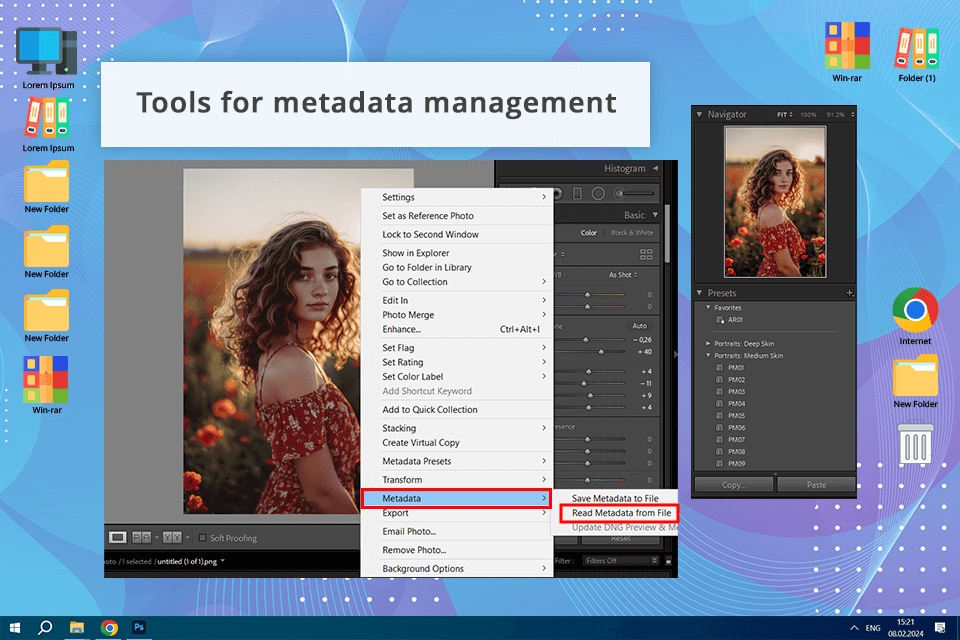Expand the Portraits: Deep Skin group

click(x=708, y=344)
